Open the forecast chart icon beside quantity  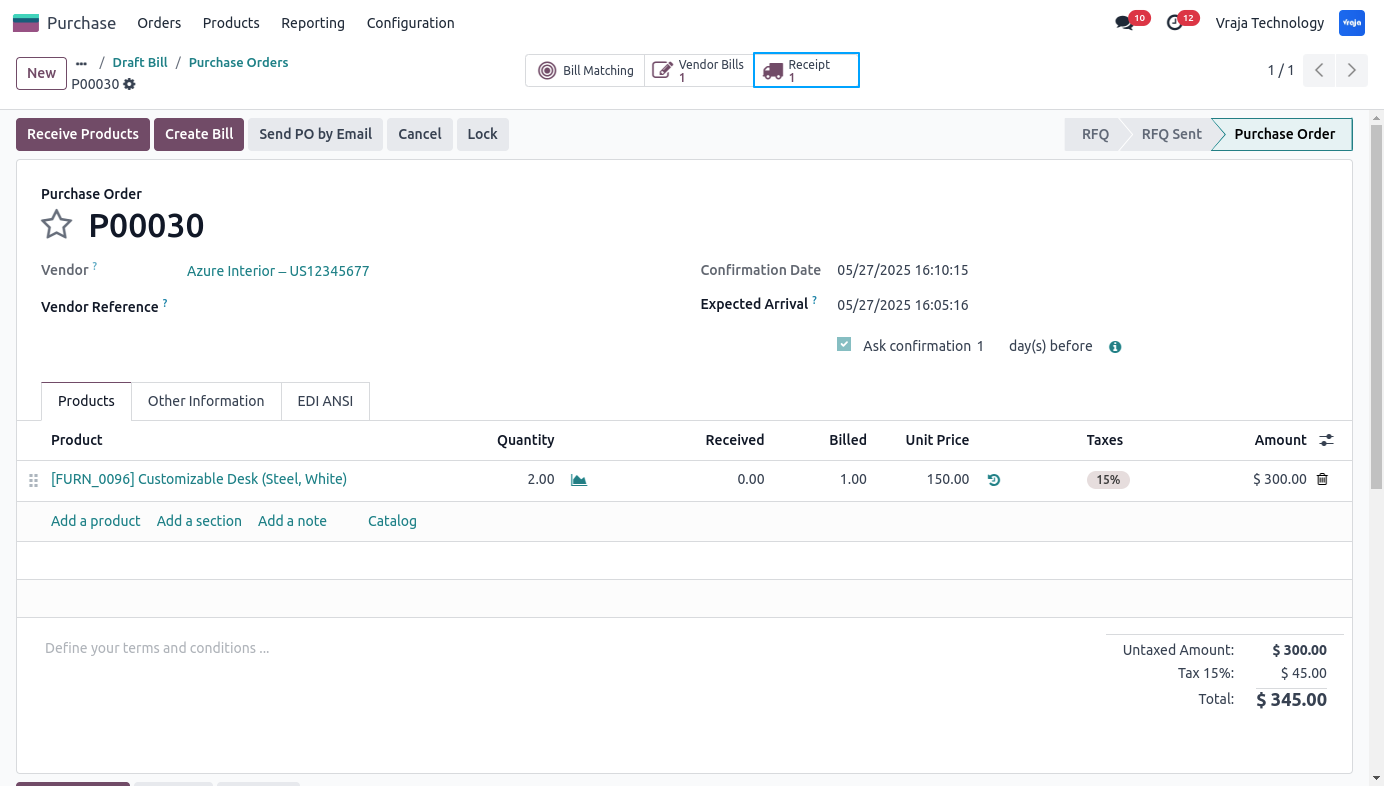578,480
